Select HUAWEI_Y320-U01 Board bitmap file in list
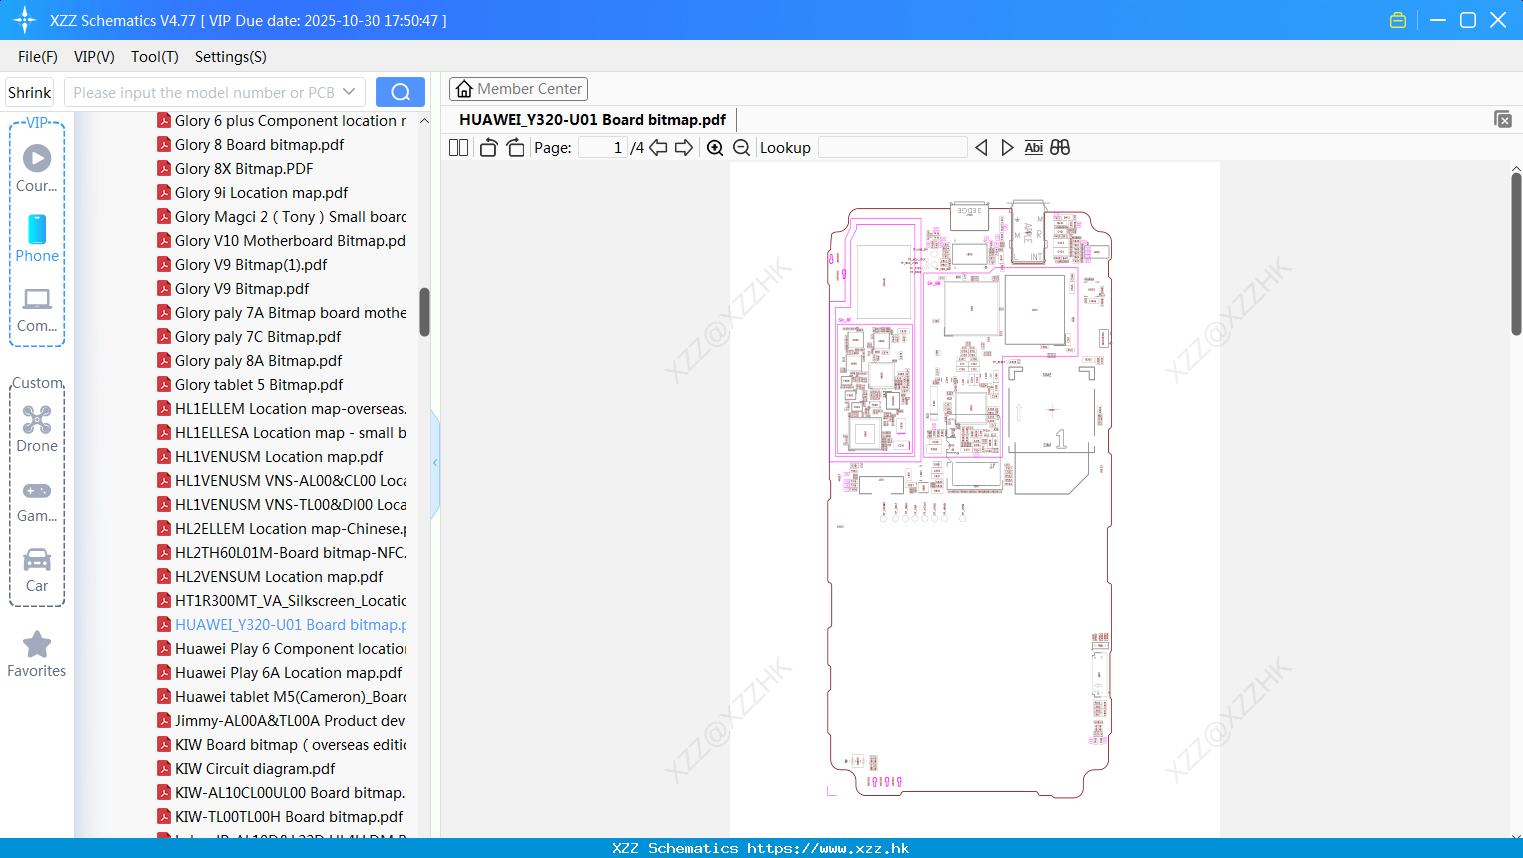This screenshot has width=1523, height=858. [290, 625]
